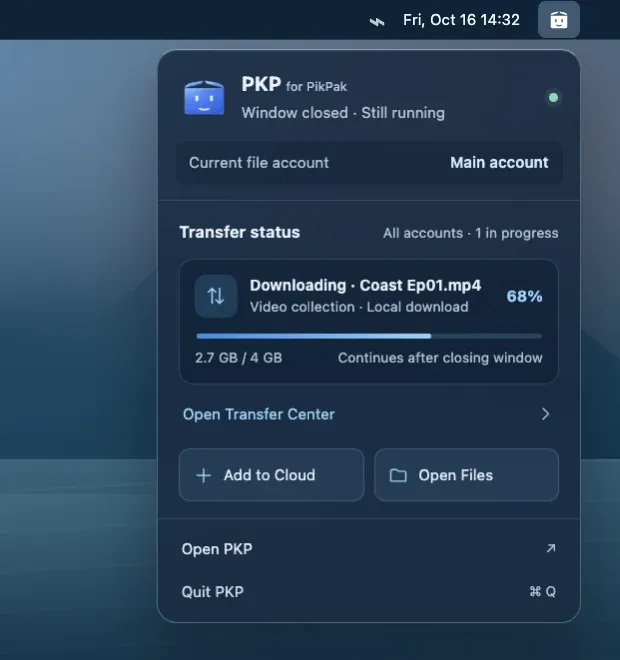
Task: Click the 2.7 GB / 4 GB size text
Action: point(239,358)
